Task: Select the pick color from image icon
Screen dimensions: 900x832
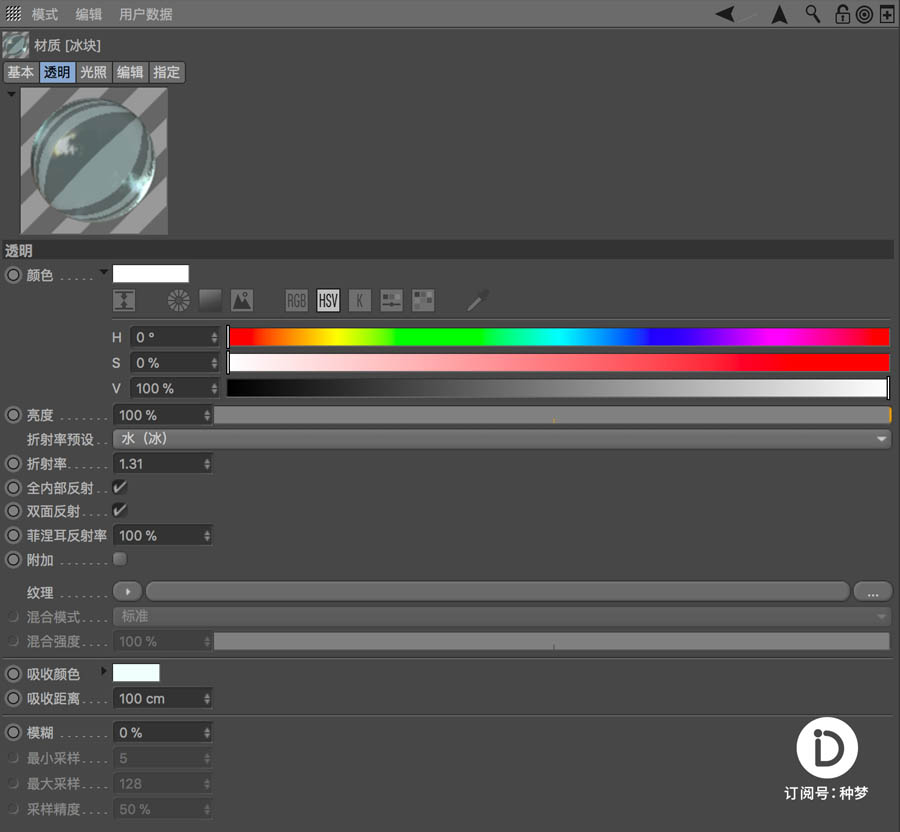Action: coord(242,300)
